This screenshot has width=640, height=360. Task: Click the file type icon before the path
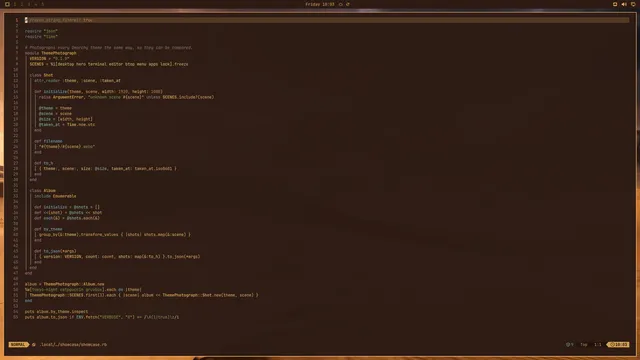pos(34,344)
